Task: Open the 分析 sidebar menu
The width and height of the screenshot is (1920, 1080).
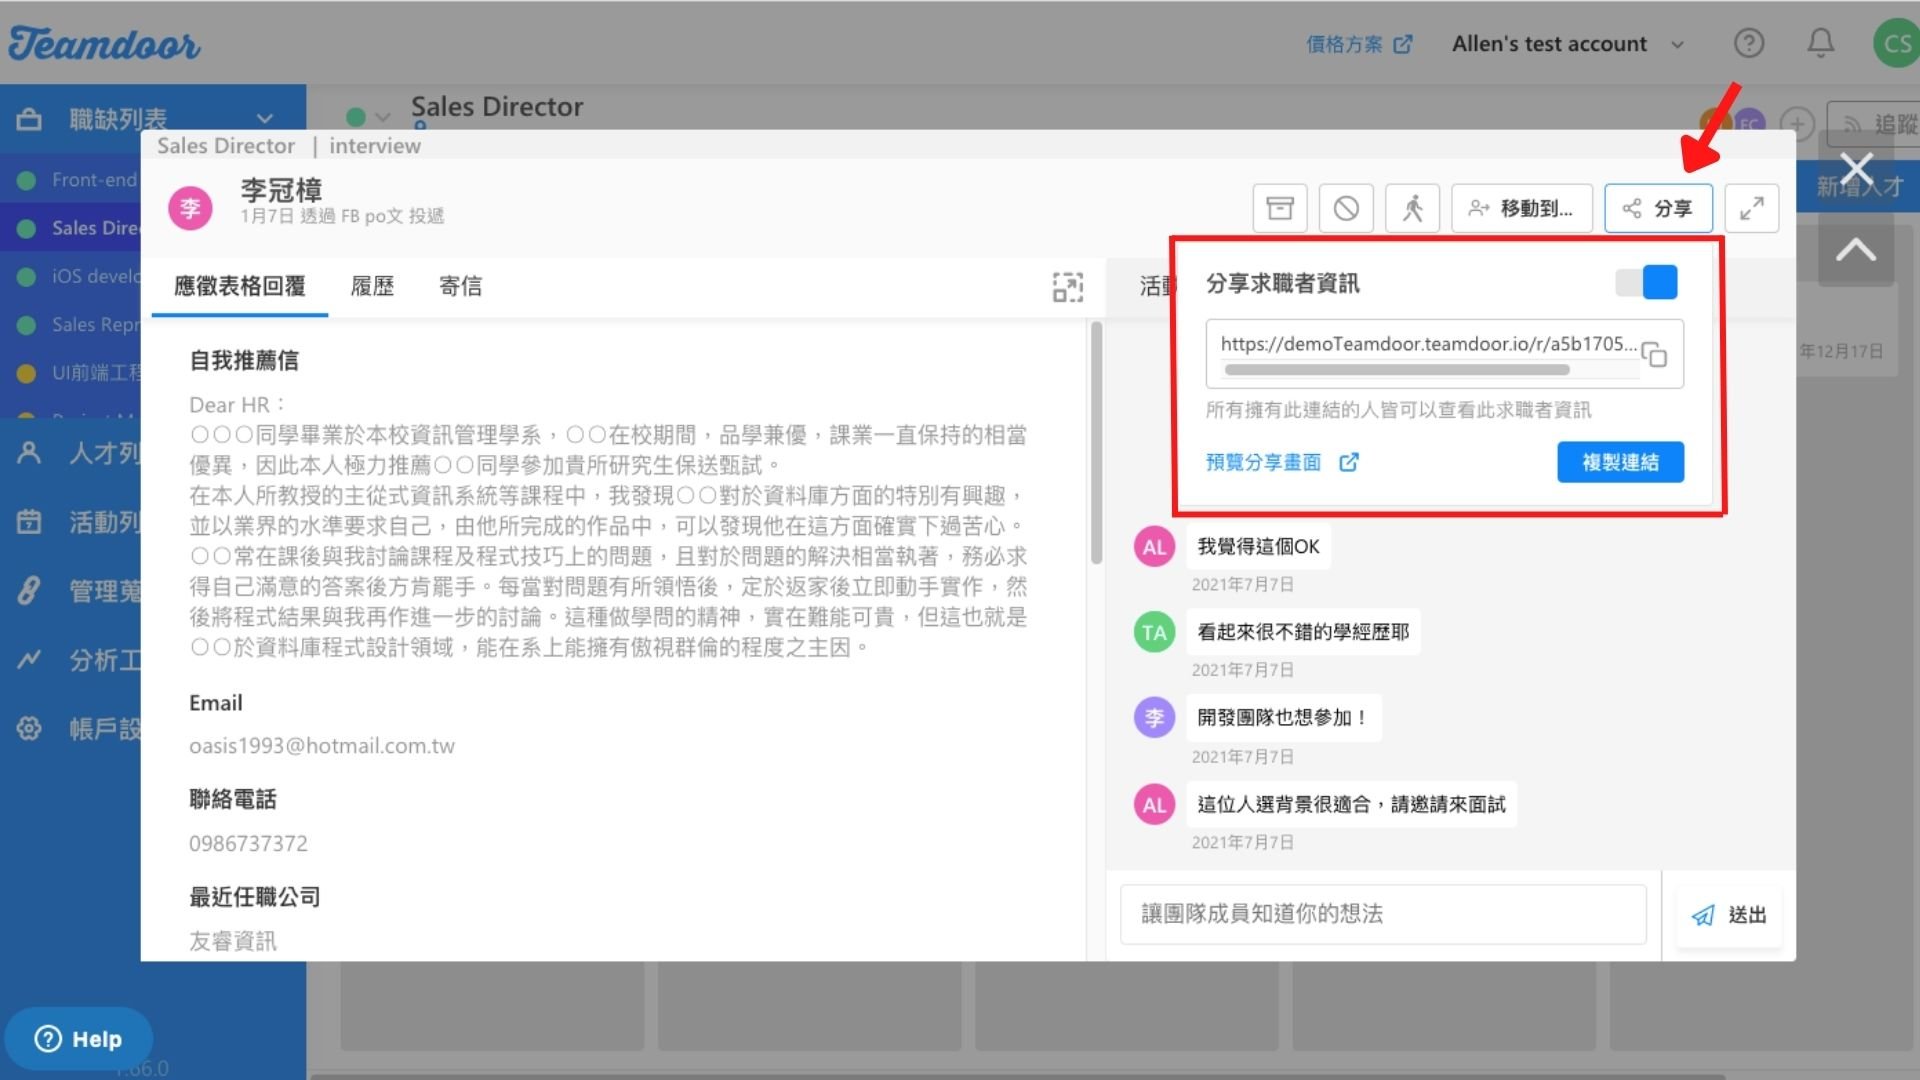Action: pyautogui.click(x=72, y=660)
